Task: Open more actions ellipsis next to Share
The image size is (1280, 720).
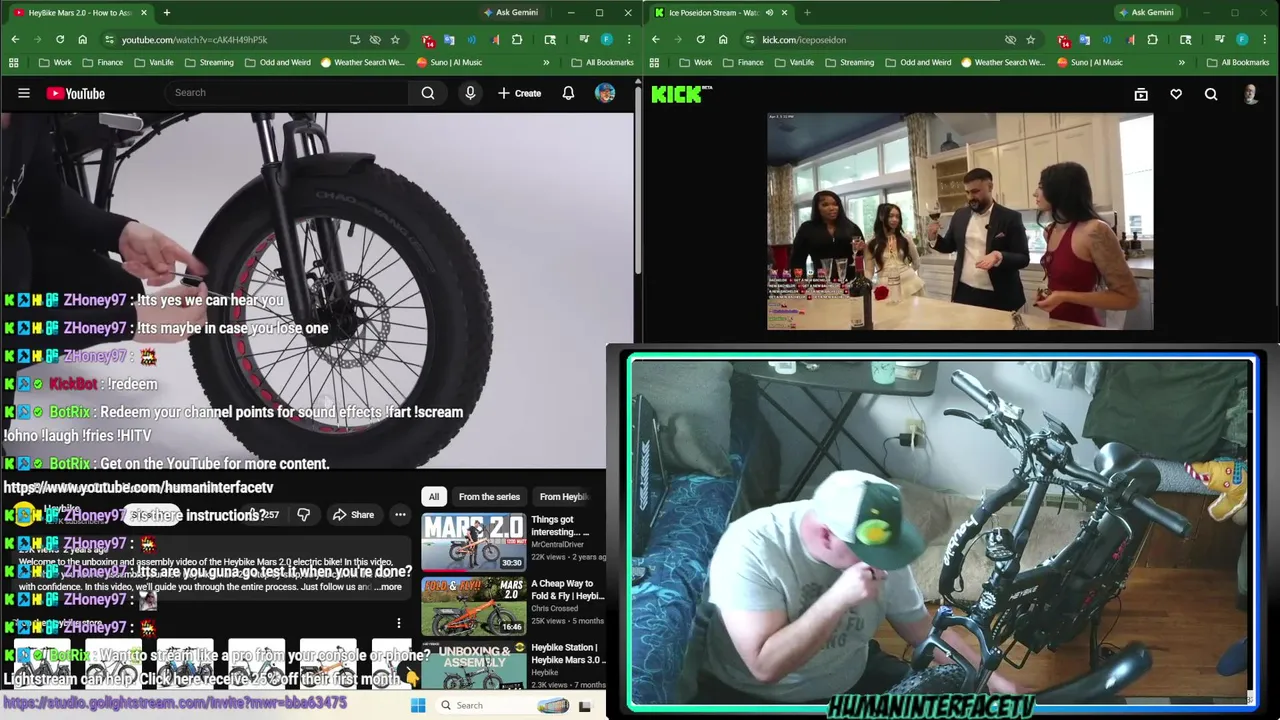Action: click(400, 515)
